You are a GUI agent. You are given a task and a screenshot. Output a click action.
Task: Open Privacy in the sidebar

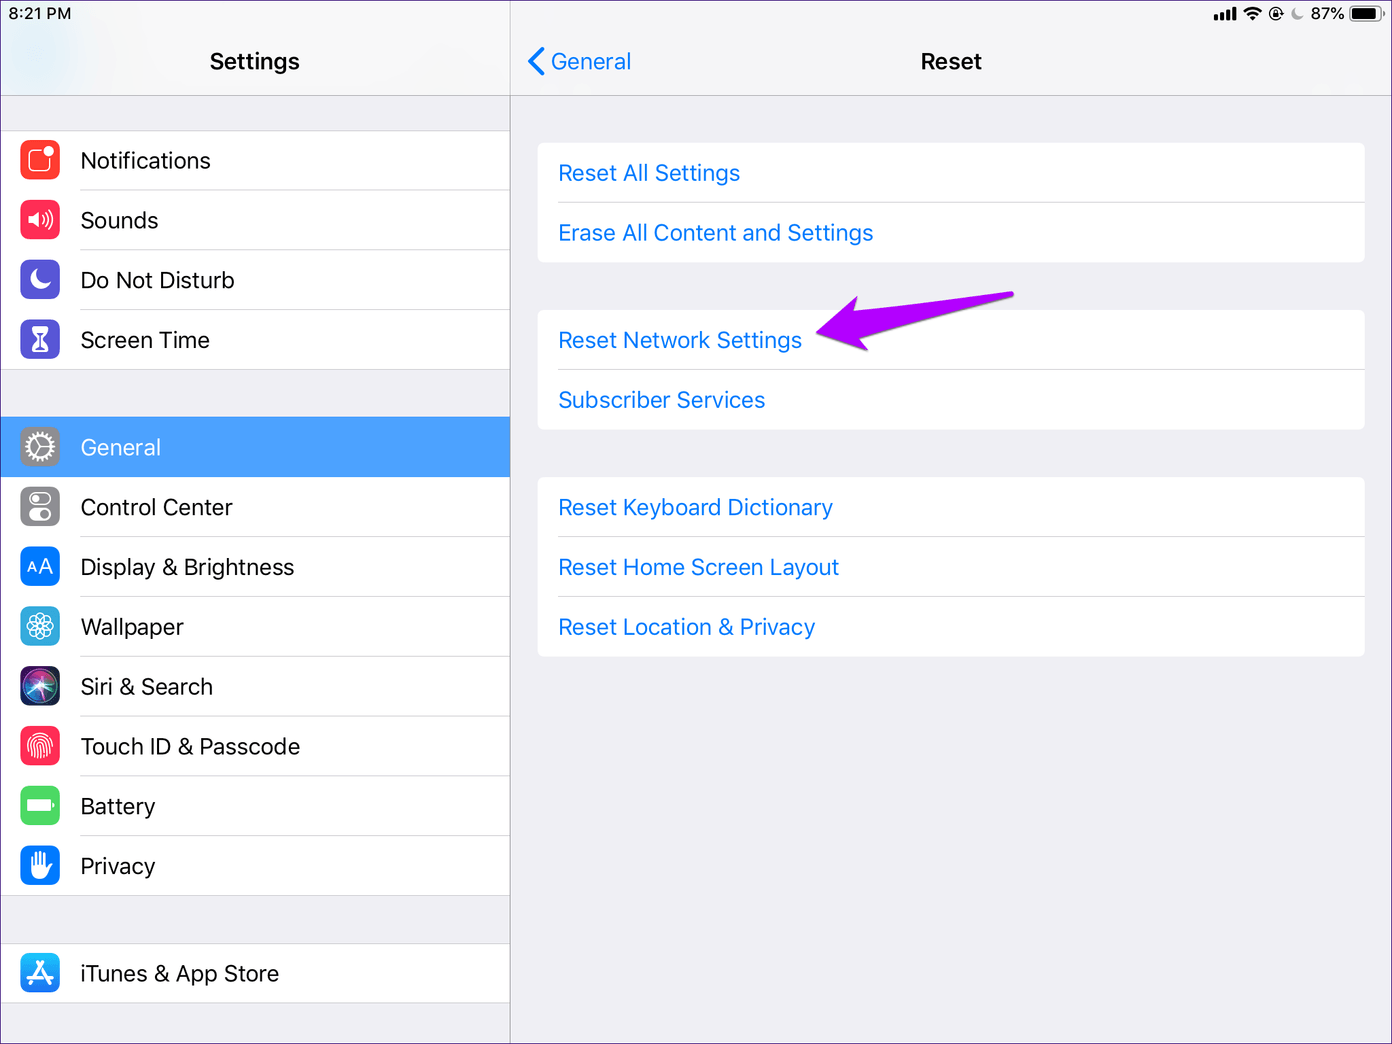118,866
